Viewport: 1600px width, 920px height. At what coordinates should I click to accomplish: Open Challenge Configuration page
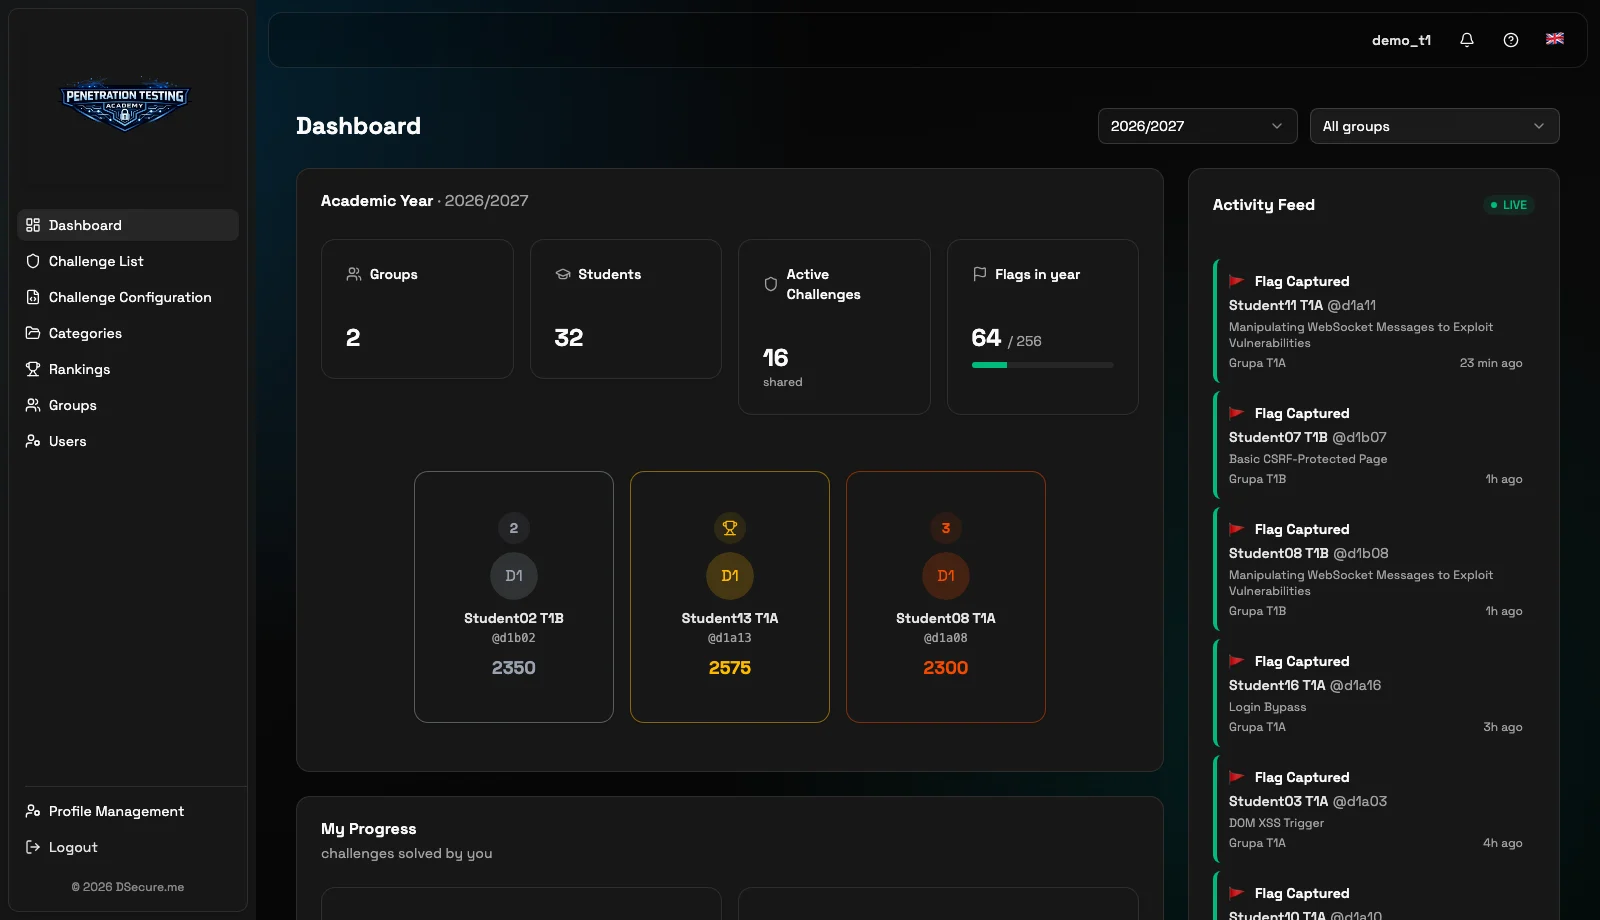(x=128, y=297)
